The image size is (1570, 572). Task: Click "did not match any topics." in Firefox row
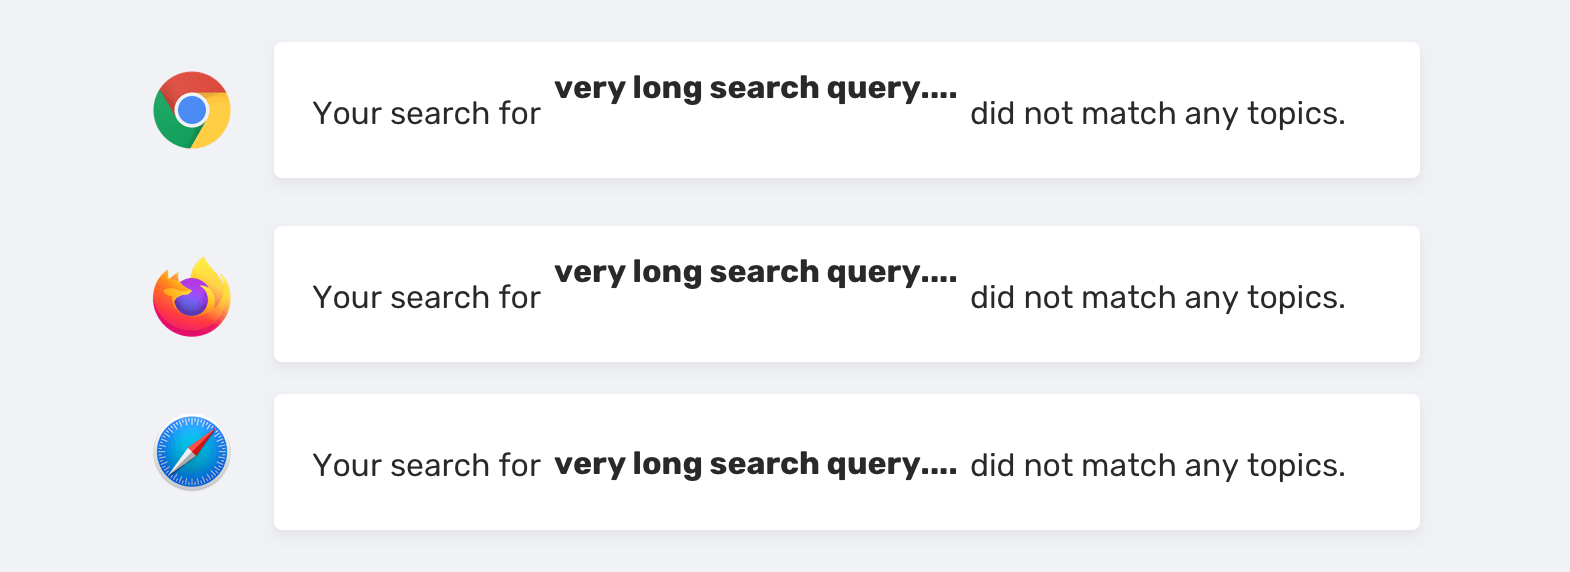(x=1157, y=298)
